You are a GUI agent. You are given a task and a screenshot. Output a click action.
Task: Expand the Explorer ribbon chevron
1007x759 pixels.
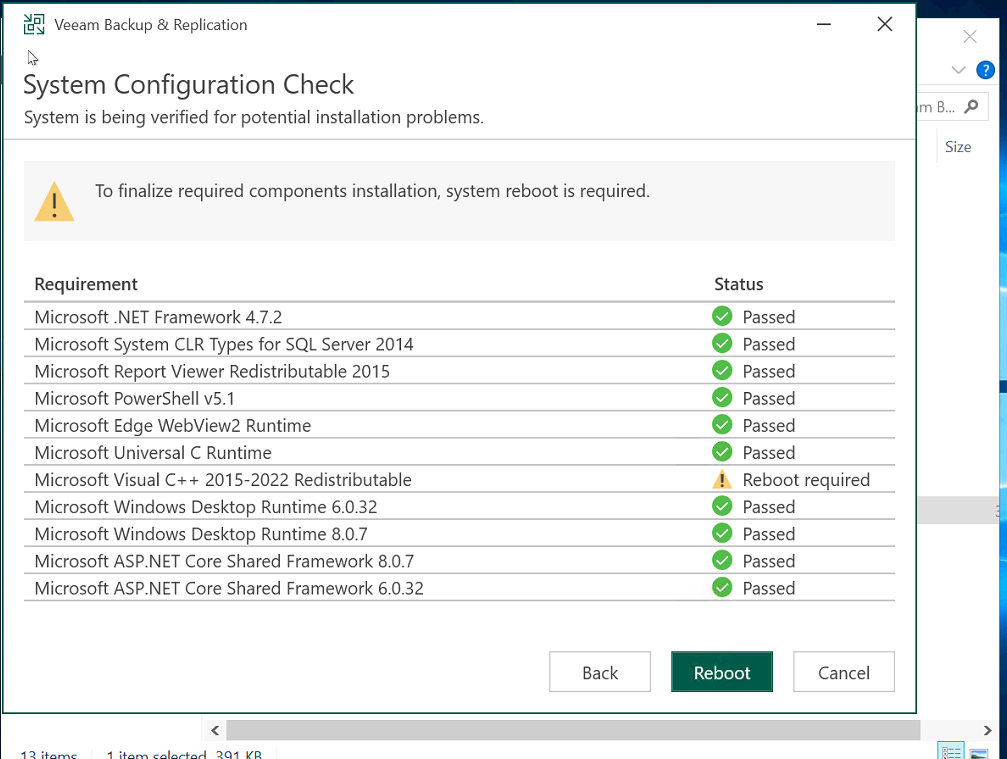click(x=958, y=70)
